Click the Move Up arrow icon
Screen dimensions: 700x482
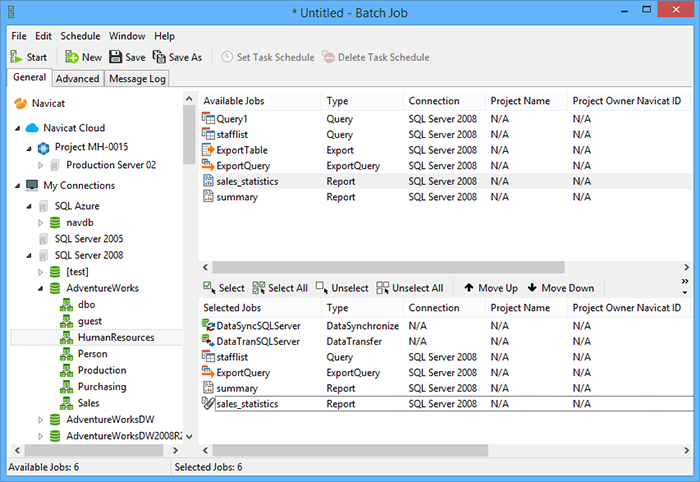[469, 288]
